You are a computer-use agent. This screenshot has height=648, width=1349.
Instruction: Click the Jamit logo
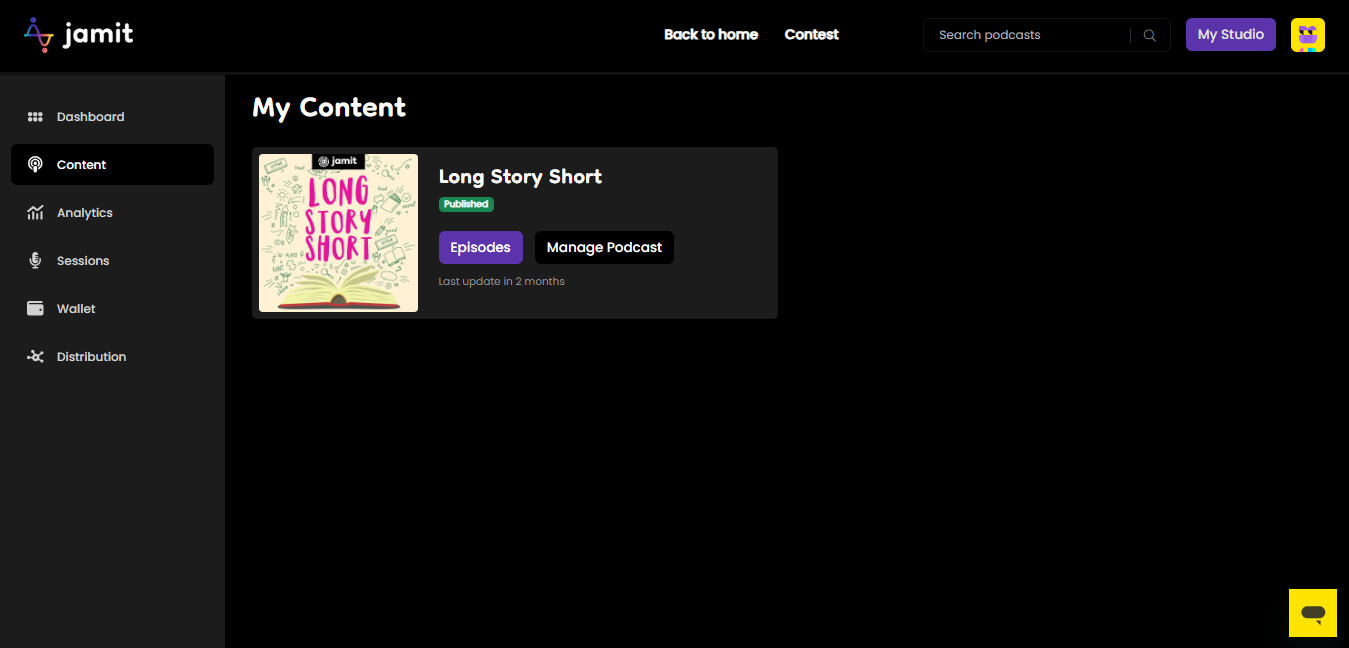[78, 35]
